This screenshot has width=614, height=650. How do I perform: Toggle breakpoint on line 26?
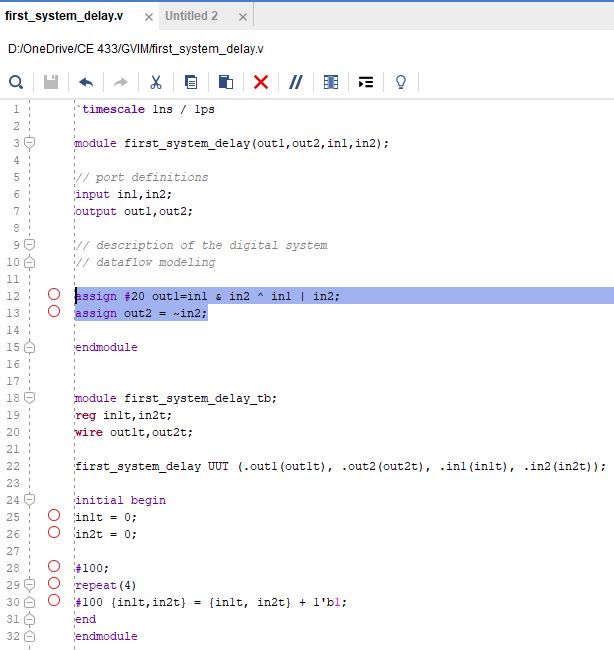(54, 532)
